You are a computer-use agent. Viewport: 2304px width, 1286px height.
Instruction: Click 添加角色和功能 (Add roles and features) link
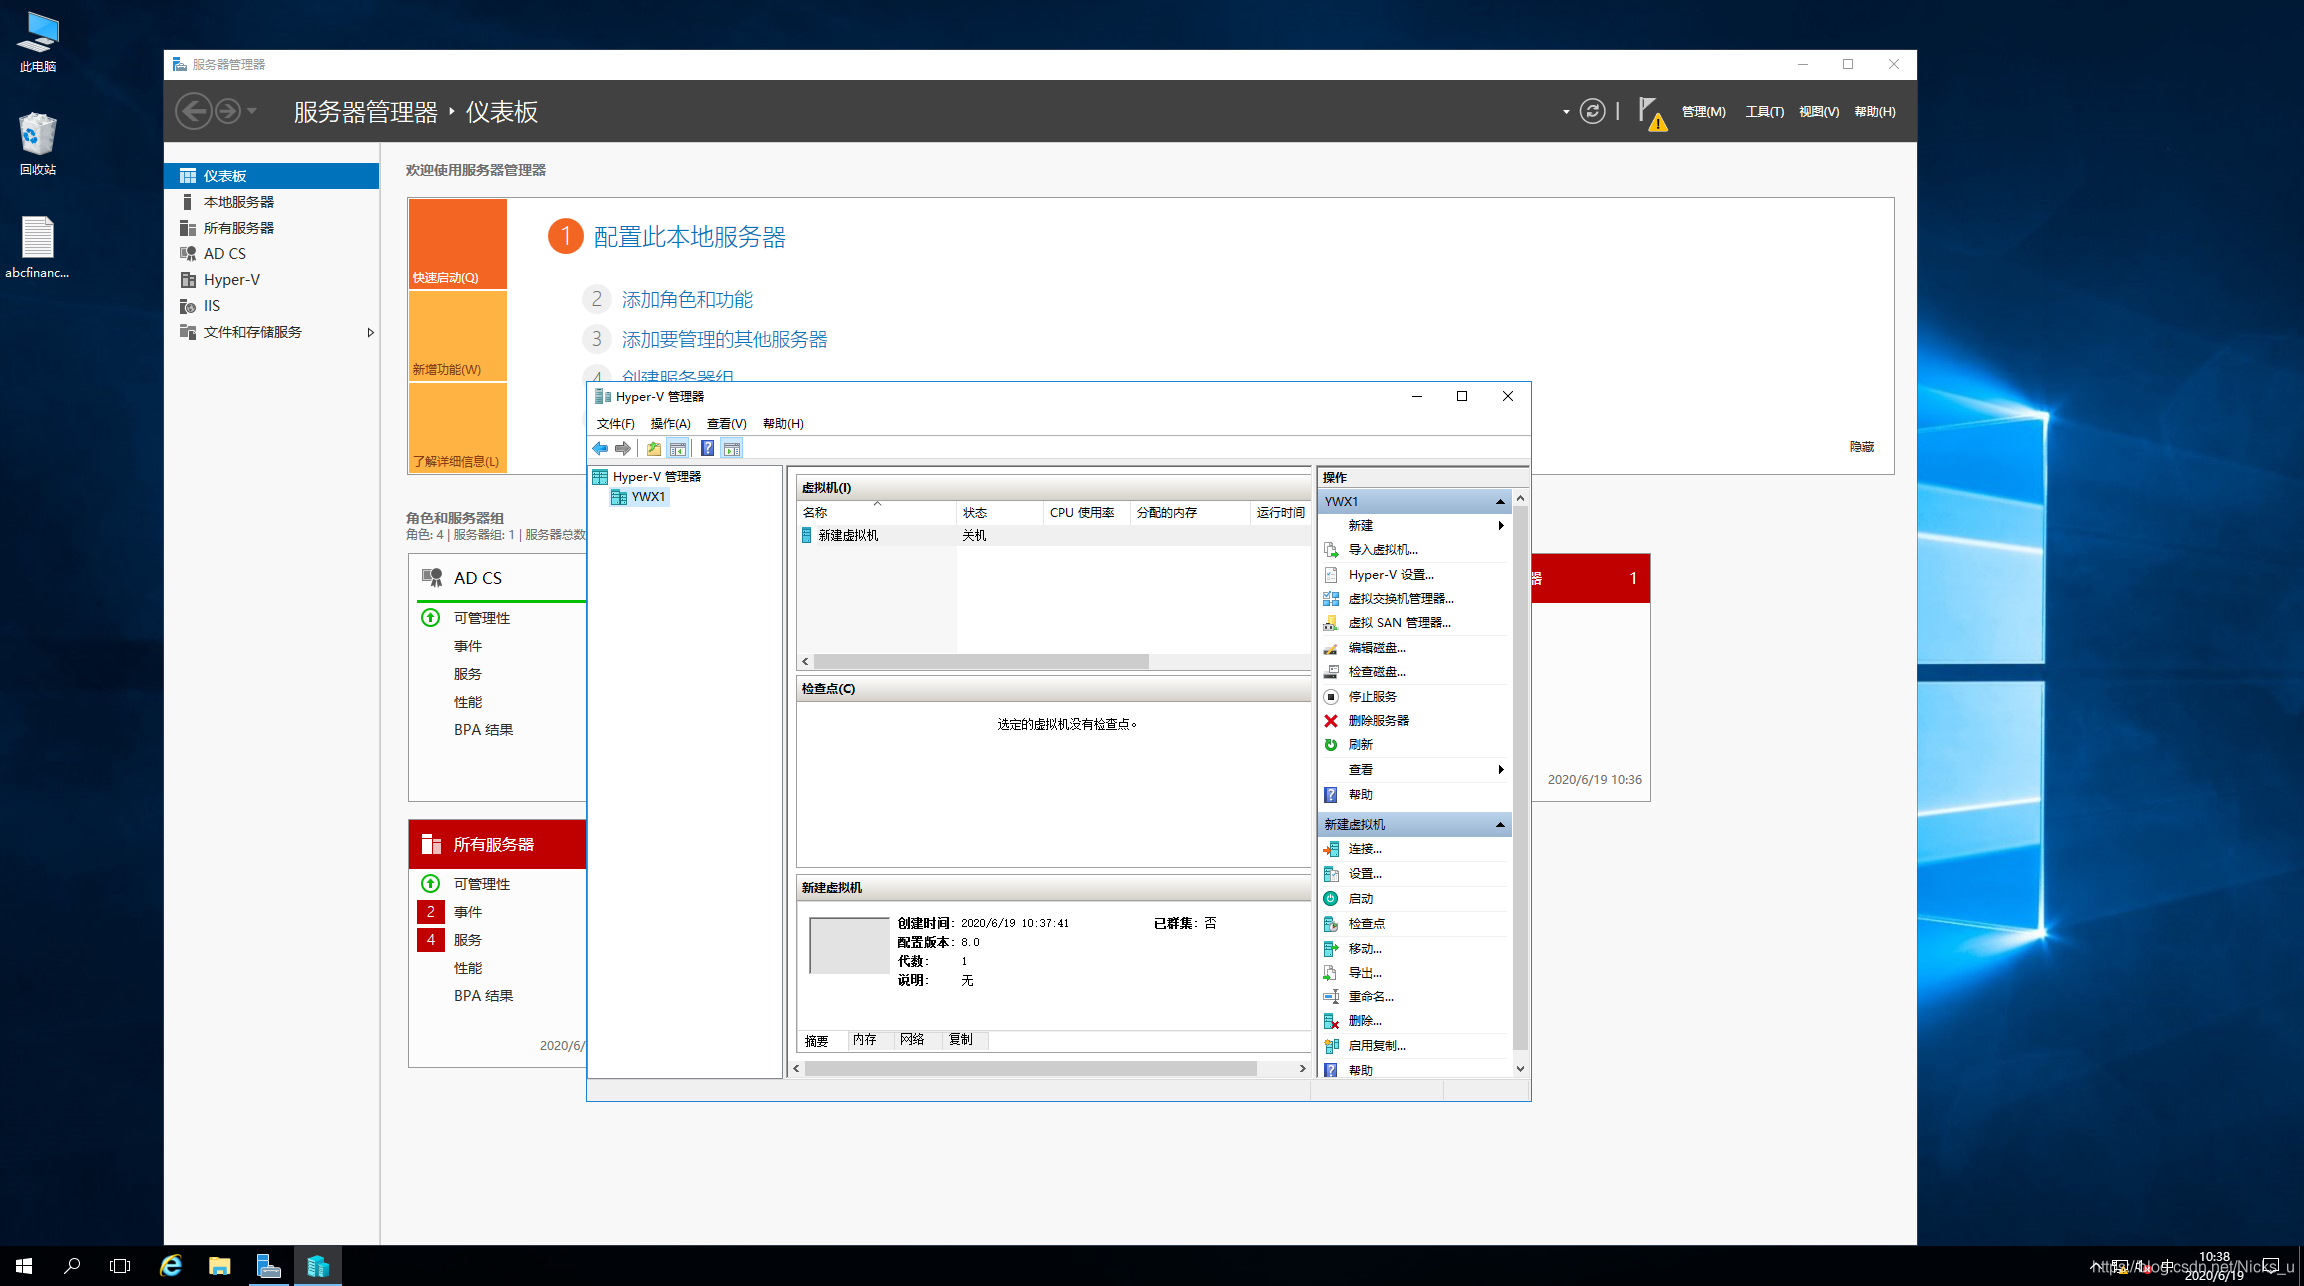coord(687,299)
